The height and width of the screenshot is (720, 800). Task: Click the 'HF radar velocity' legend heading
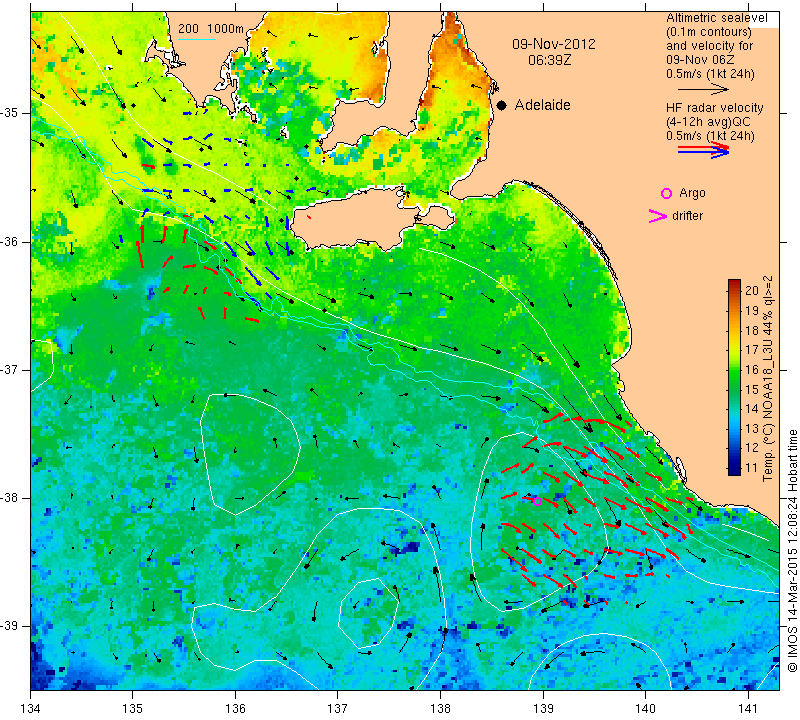click(714, 108)
